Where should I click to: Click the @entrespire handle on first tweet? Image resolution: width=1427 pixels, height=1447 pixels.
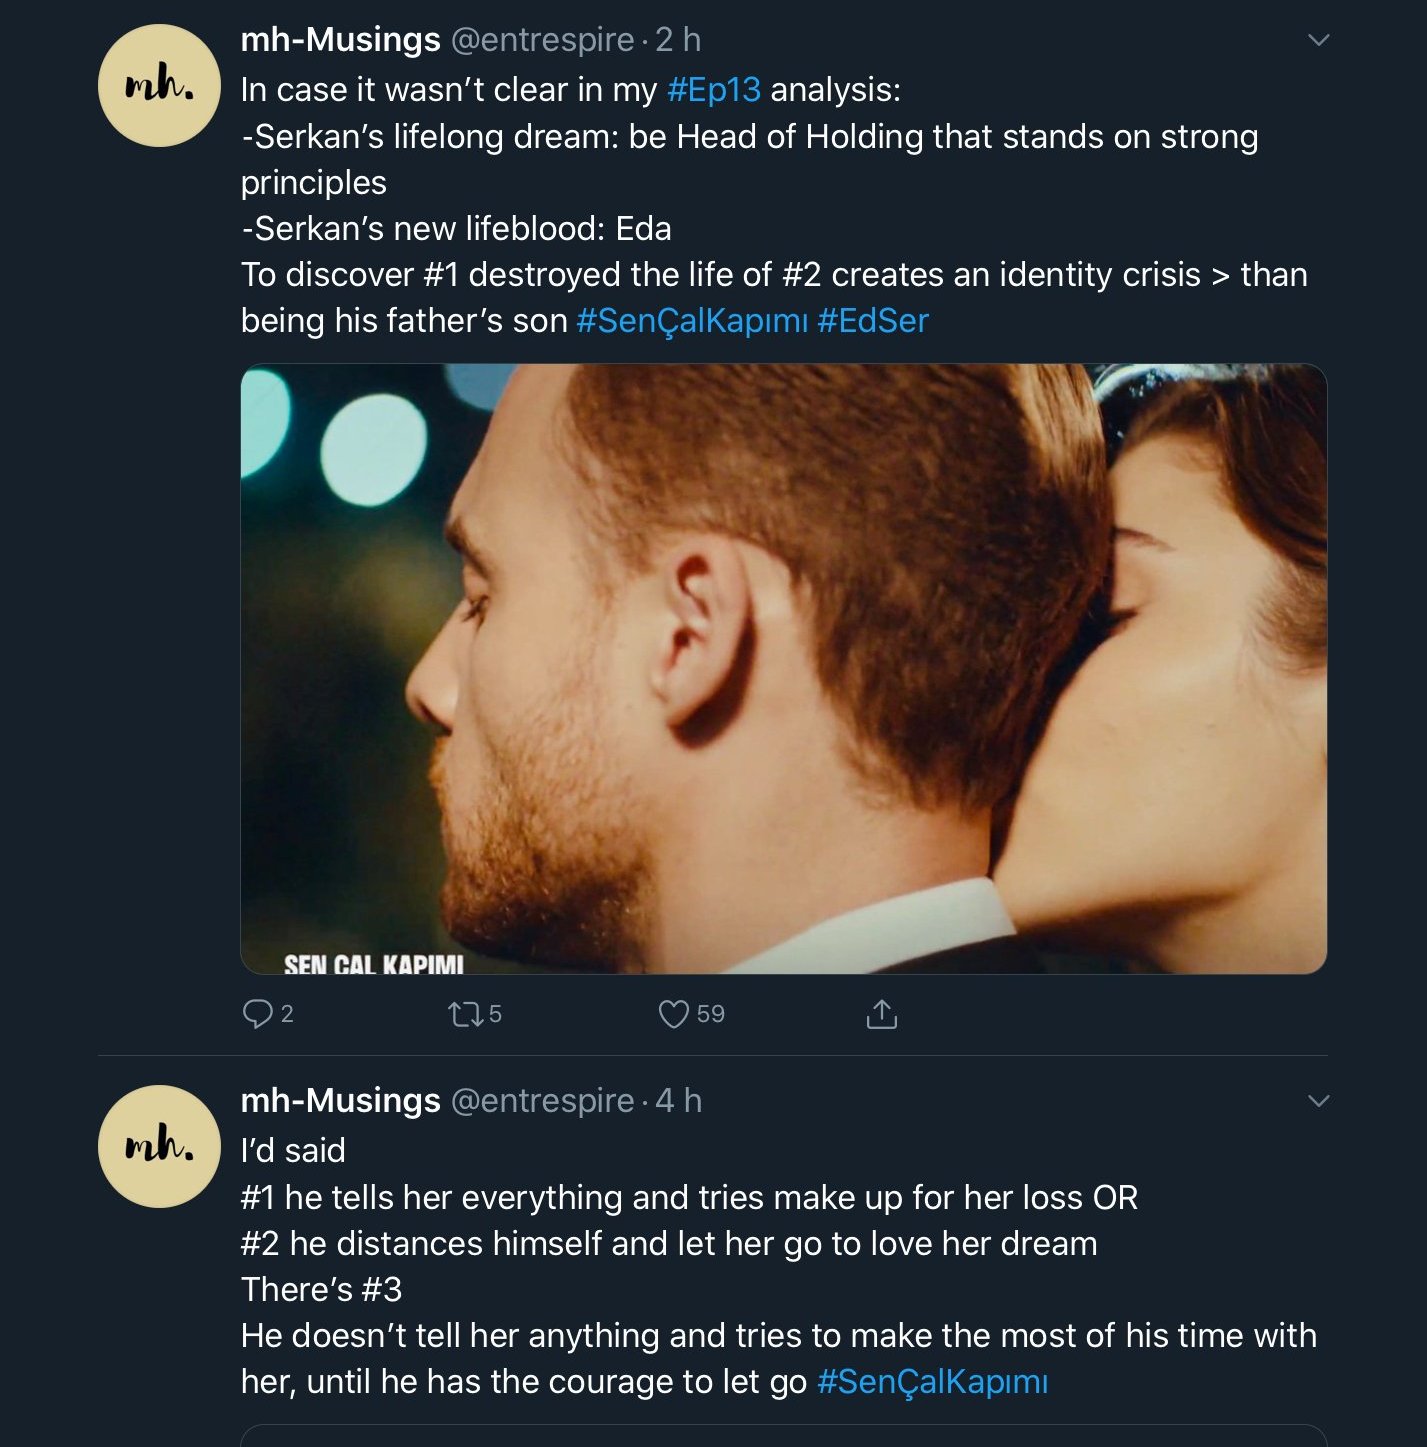542,40
